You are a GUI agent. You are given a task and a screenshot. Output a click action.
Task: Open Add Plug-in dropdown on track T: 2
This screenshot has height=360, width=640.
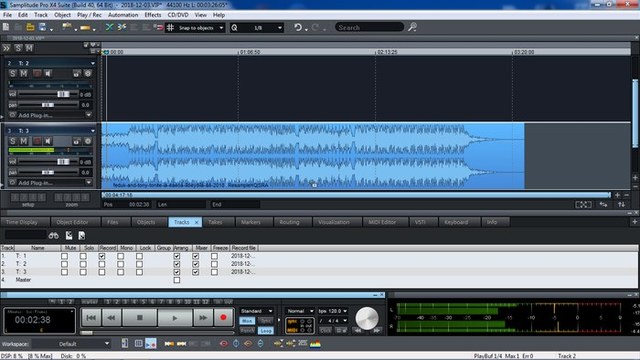89,115
